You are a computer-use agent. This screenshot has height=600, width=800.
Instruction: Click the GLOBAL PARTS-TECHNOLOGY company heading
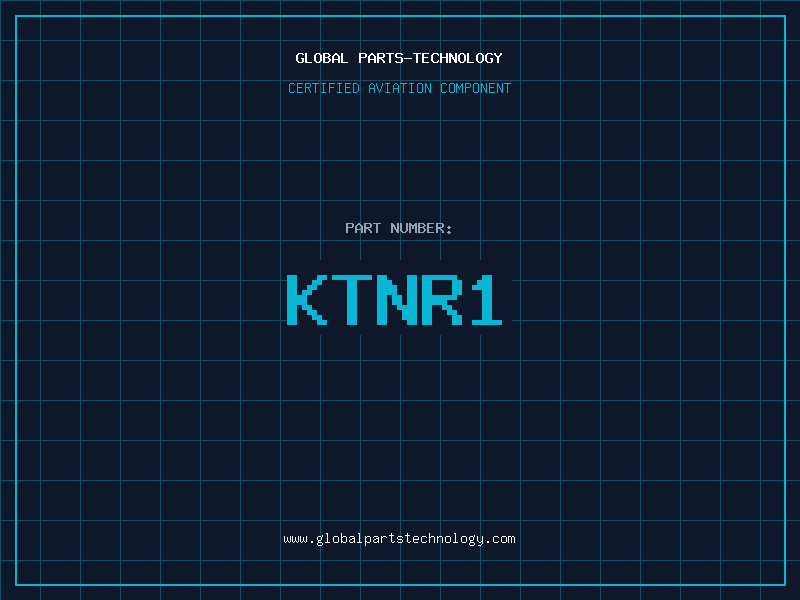(399, 58)
